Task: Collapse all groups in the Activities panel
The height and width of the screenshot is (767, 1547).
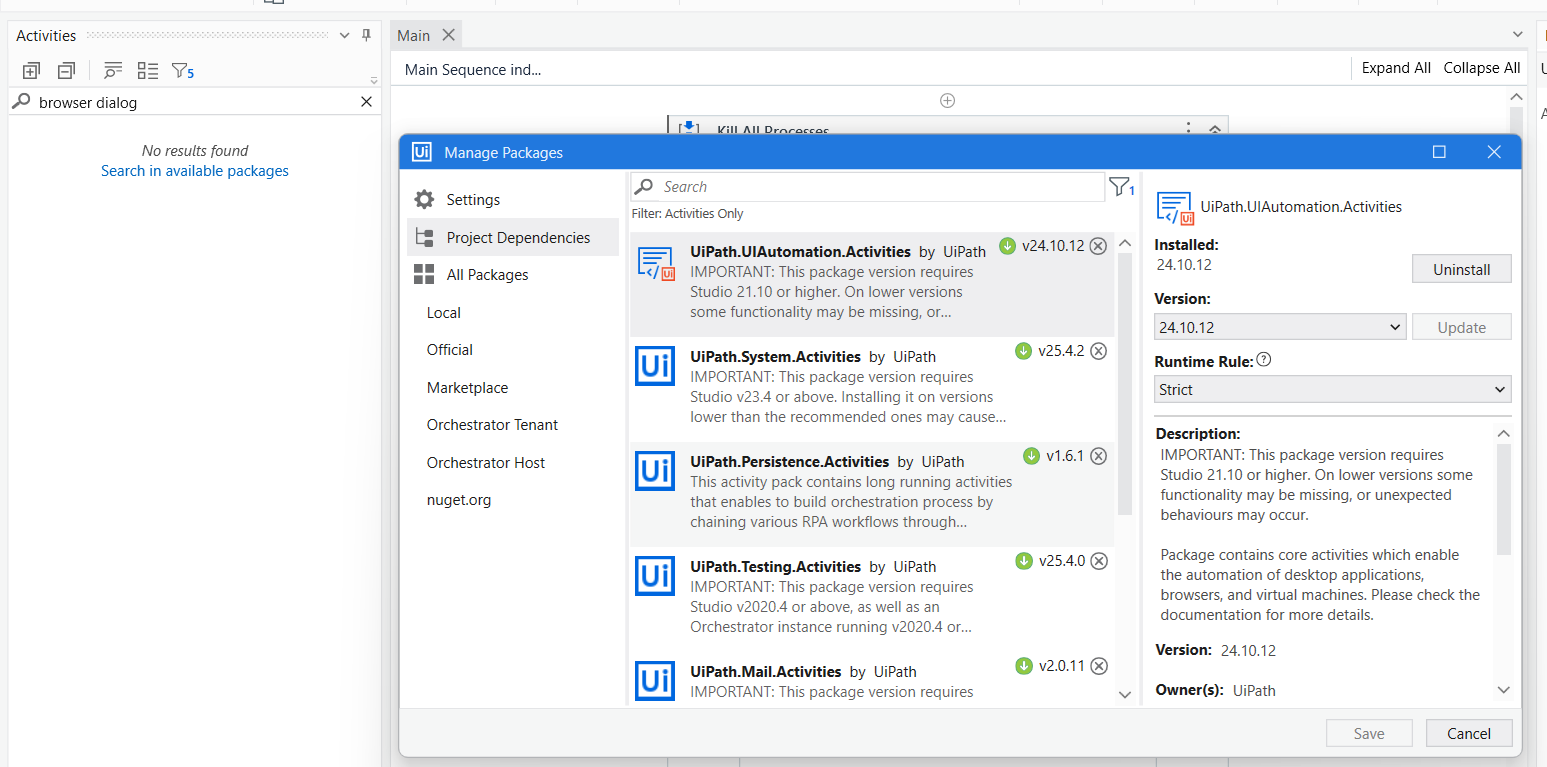Action: pyautogui.click(x=65, y=70)
